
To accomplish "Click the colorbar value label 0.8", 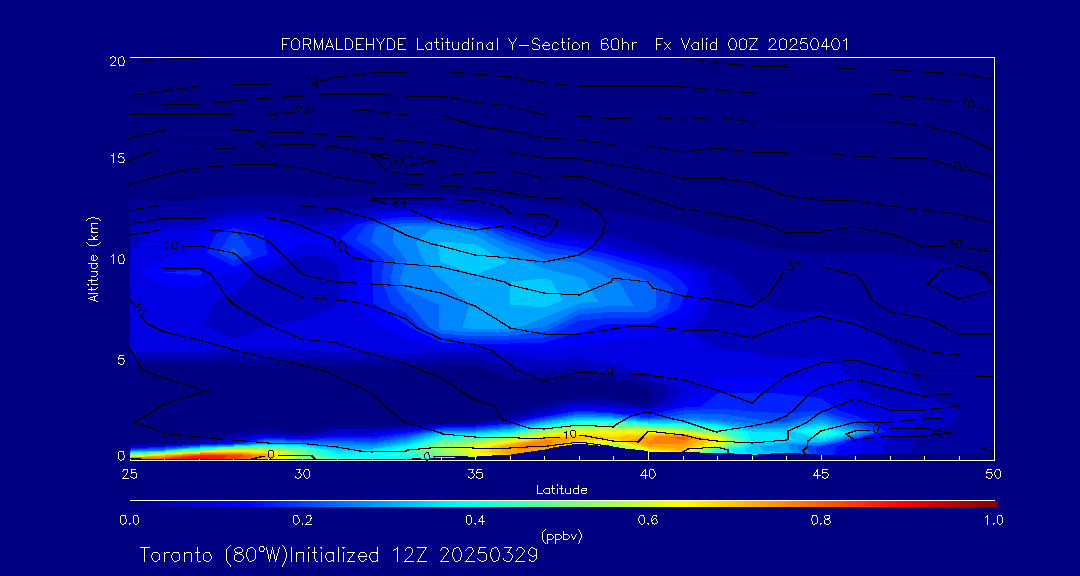I will pyautogui.click(x=822, y=520).
